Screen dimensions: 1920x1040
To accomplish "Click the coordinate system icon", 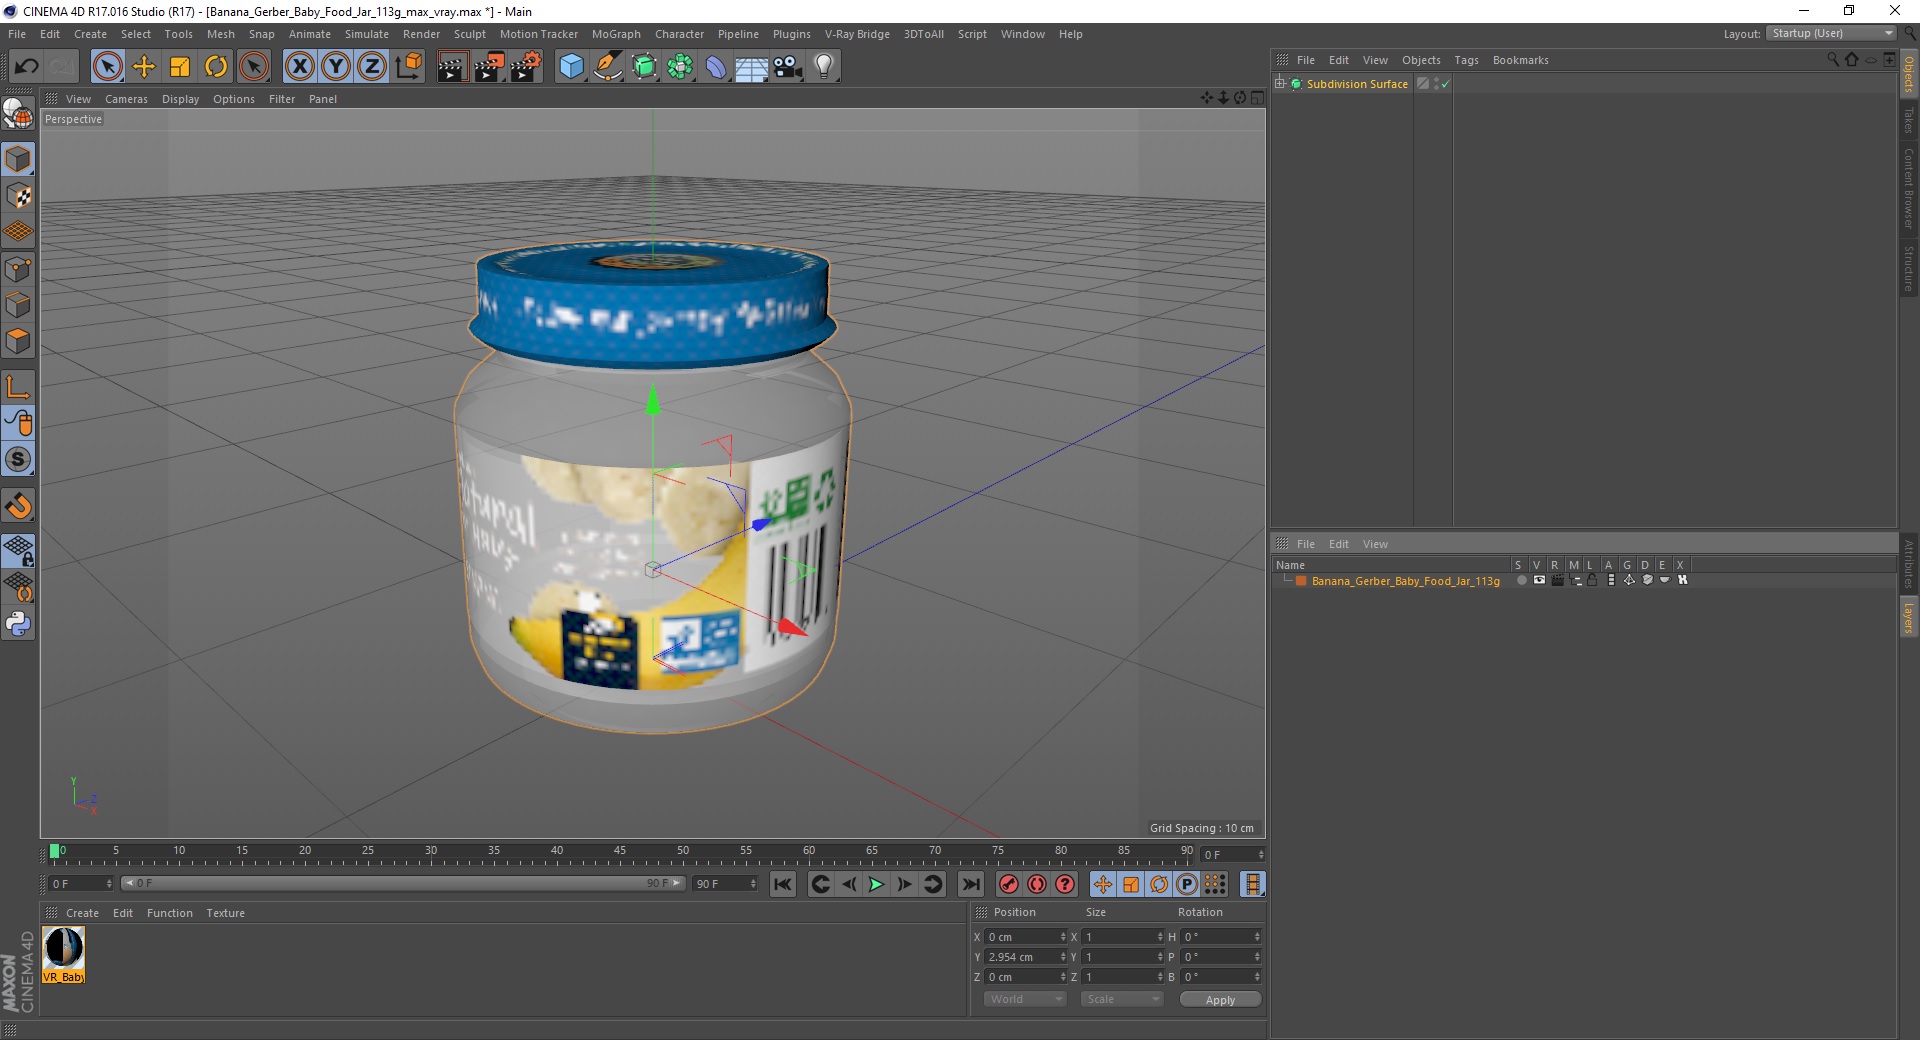I will click(x=408, y=67).
